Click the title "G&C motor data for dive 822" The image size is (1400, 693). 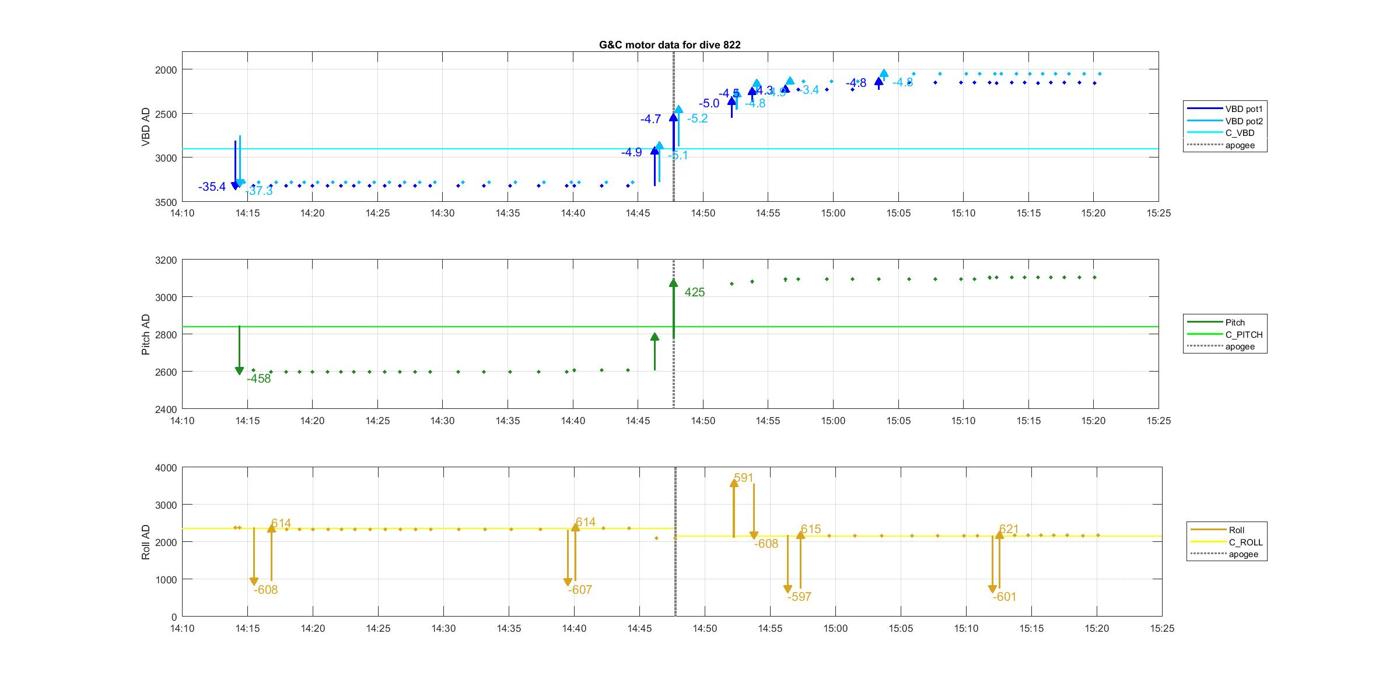(670, 44)
